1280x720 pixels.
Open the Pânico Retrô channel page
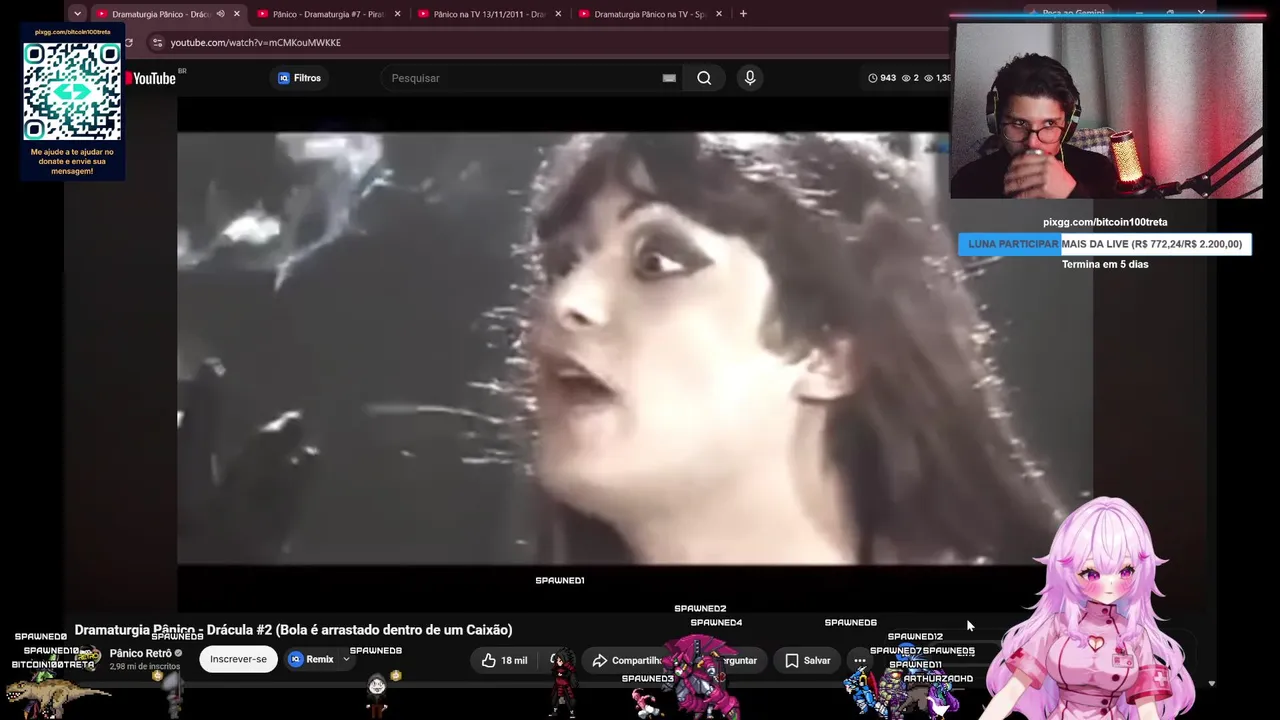[140, 653]
